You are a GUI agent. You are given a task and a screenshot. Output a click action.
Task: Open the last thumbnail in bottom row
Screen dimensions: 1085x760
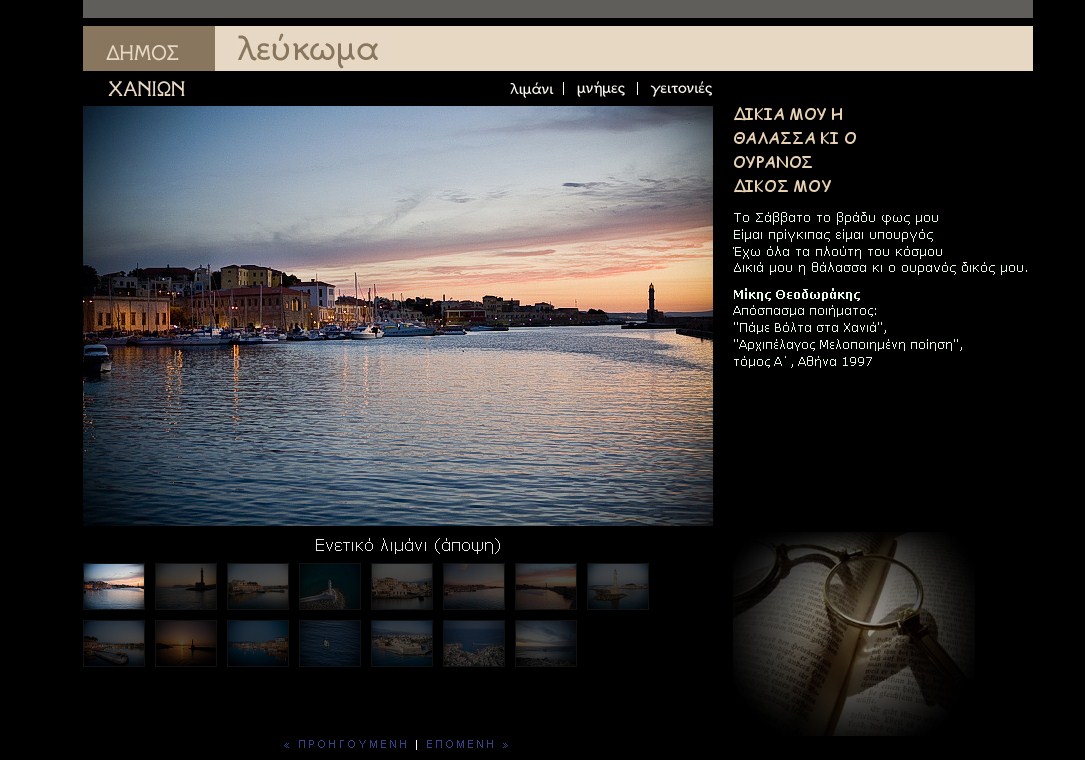click(546, 643)
